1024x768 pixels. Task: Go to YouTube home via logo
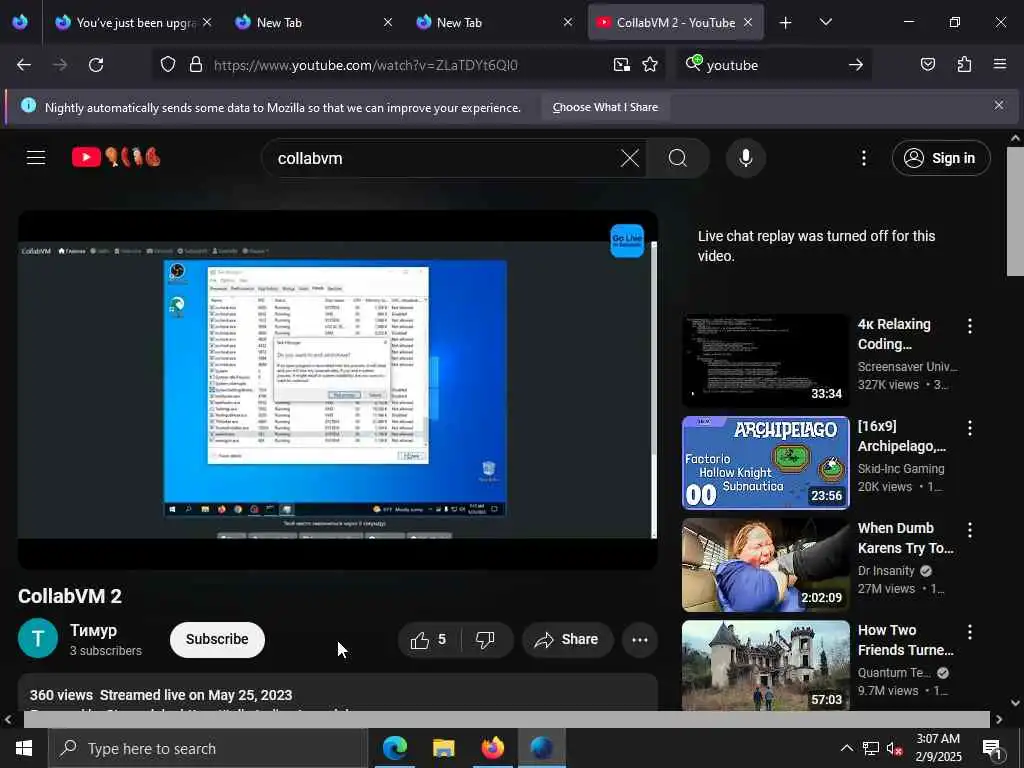[x=116, y=157]
